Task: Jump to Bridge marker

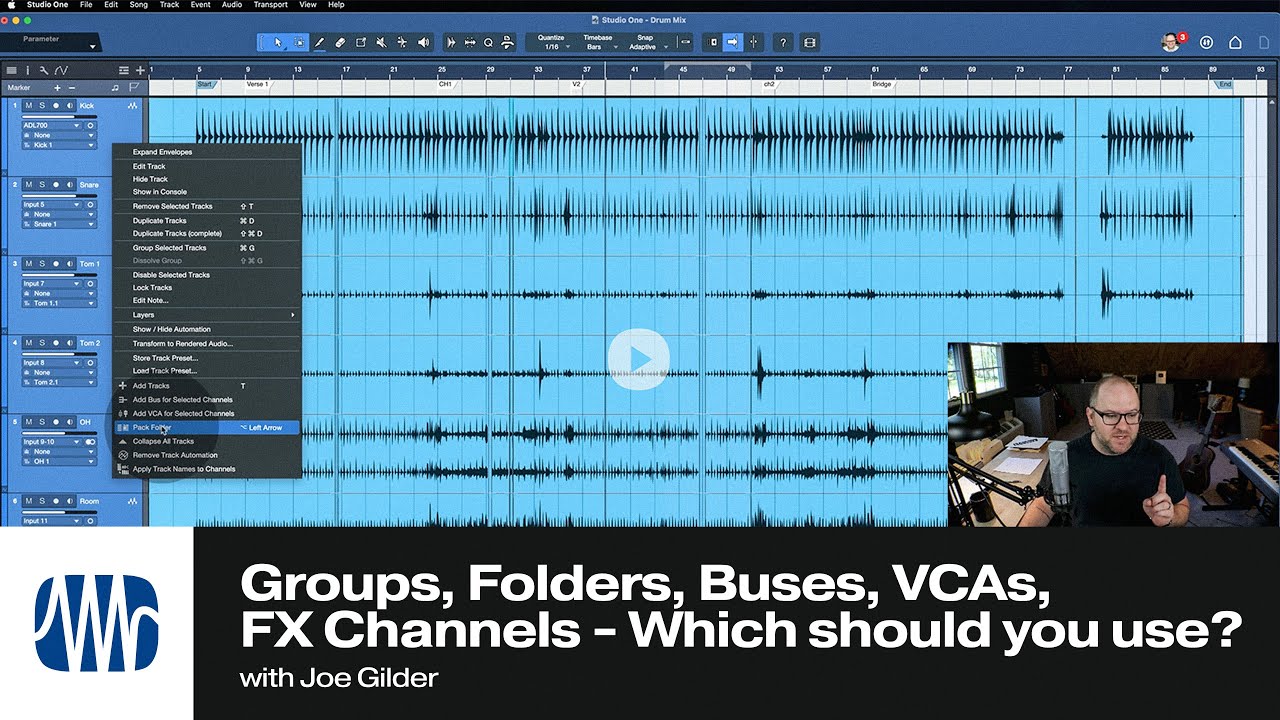Action: 881,85
